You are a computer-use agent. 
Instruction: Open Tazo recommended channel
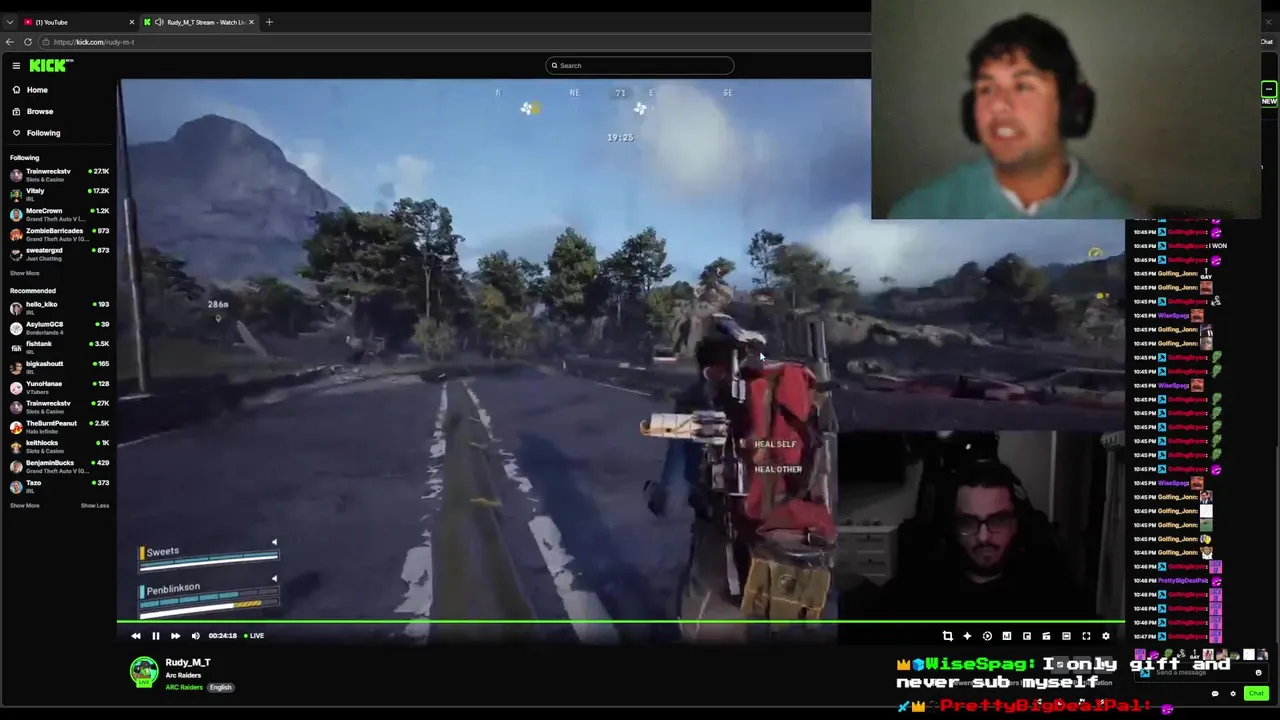pyautogui.click(x=60, y=486)
